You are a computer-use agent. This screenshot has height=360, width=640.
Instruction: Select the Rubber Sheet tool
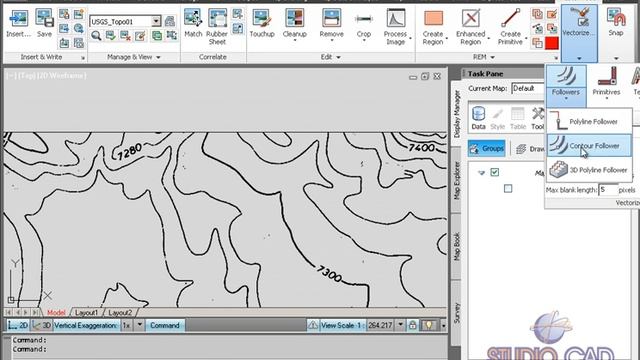pyautogui.click(x=217, y=27)
